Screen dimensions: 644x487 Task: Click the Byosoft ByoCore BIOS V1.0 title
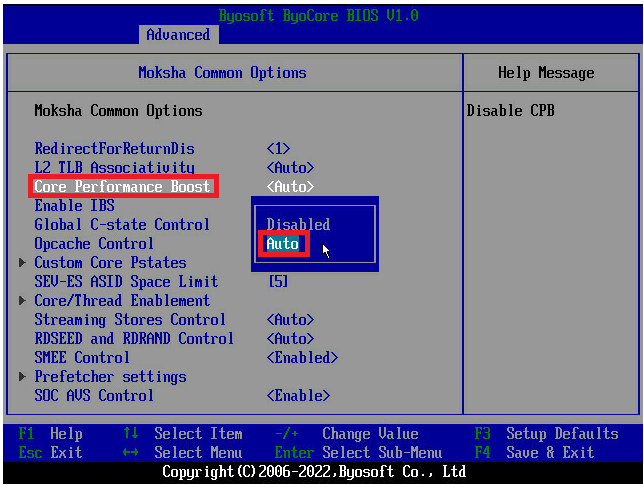319,16
